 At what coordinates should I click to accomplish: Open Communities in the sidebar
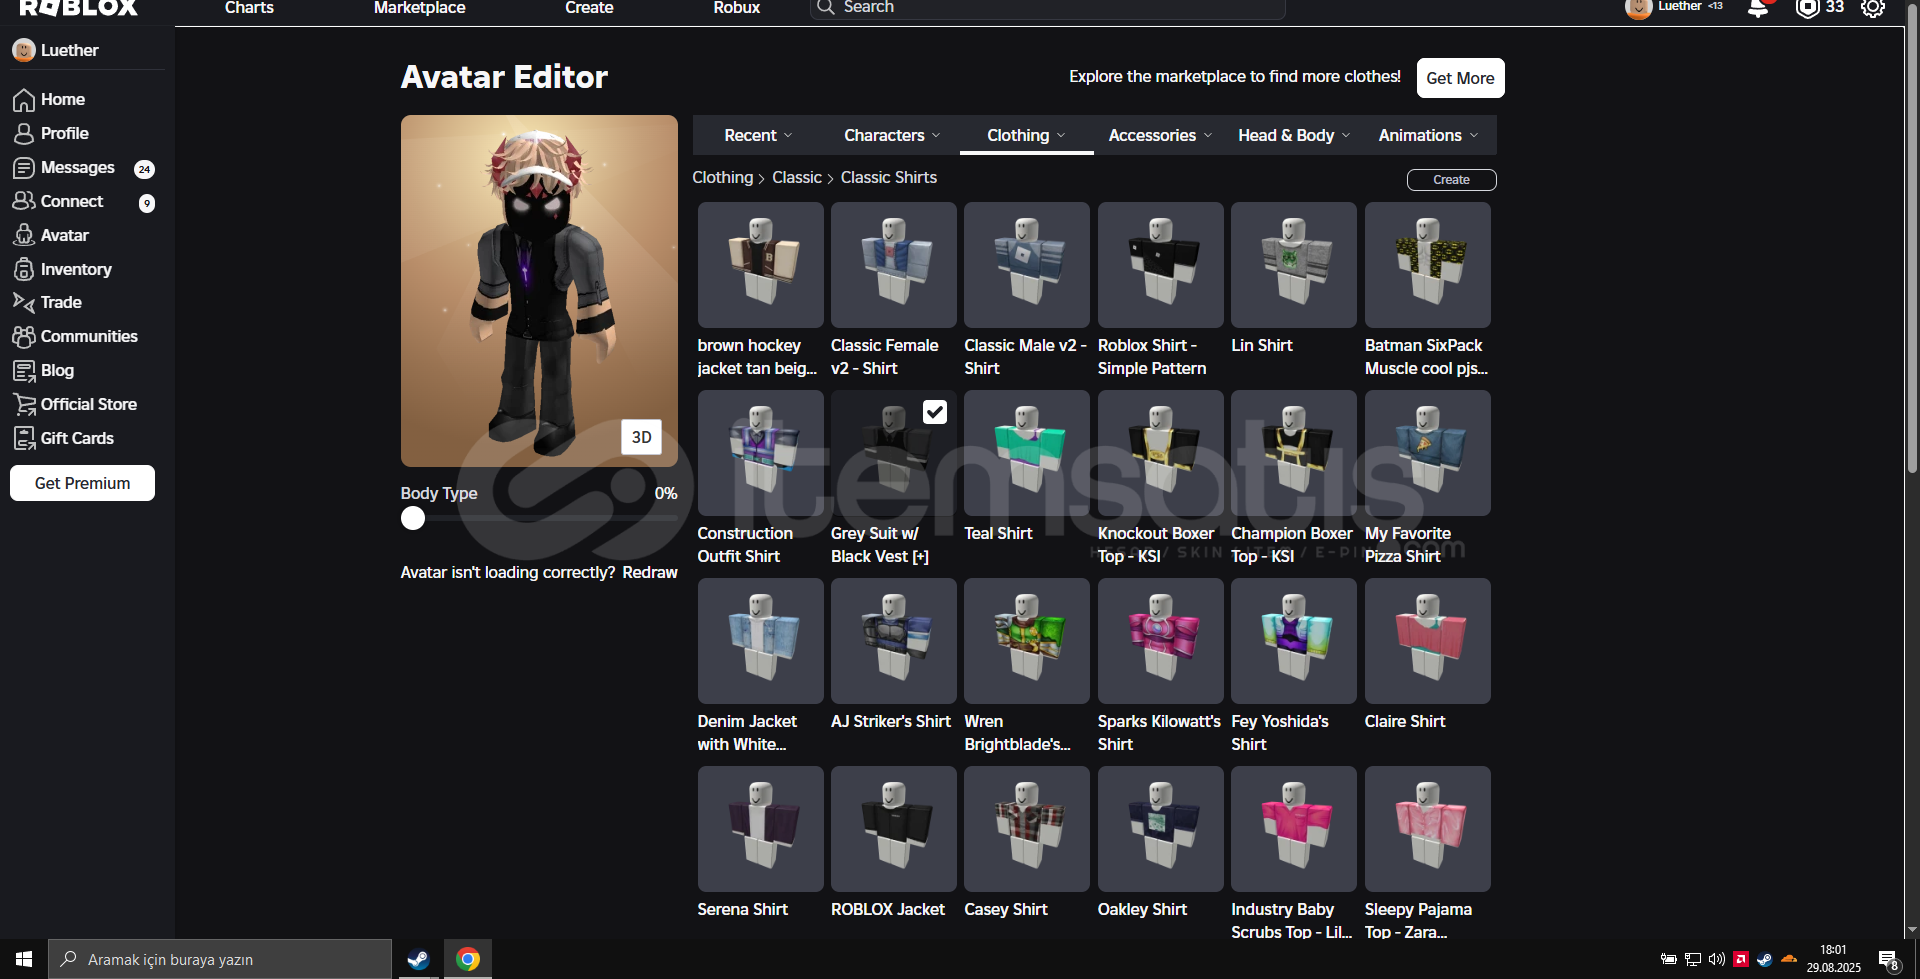[88, 336]
